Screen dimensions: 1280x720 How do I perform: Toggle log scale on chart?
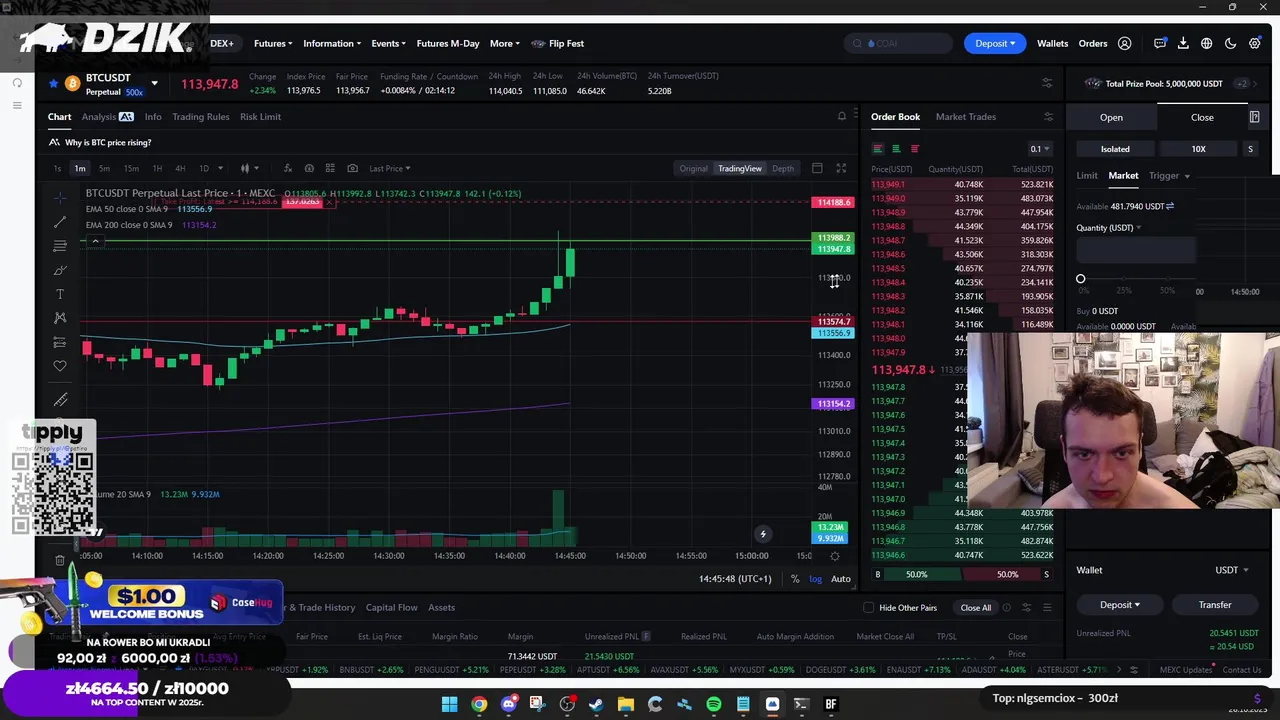[815, 579]
